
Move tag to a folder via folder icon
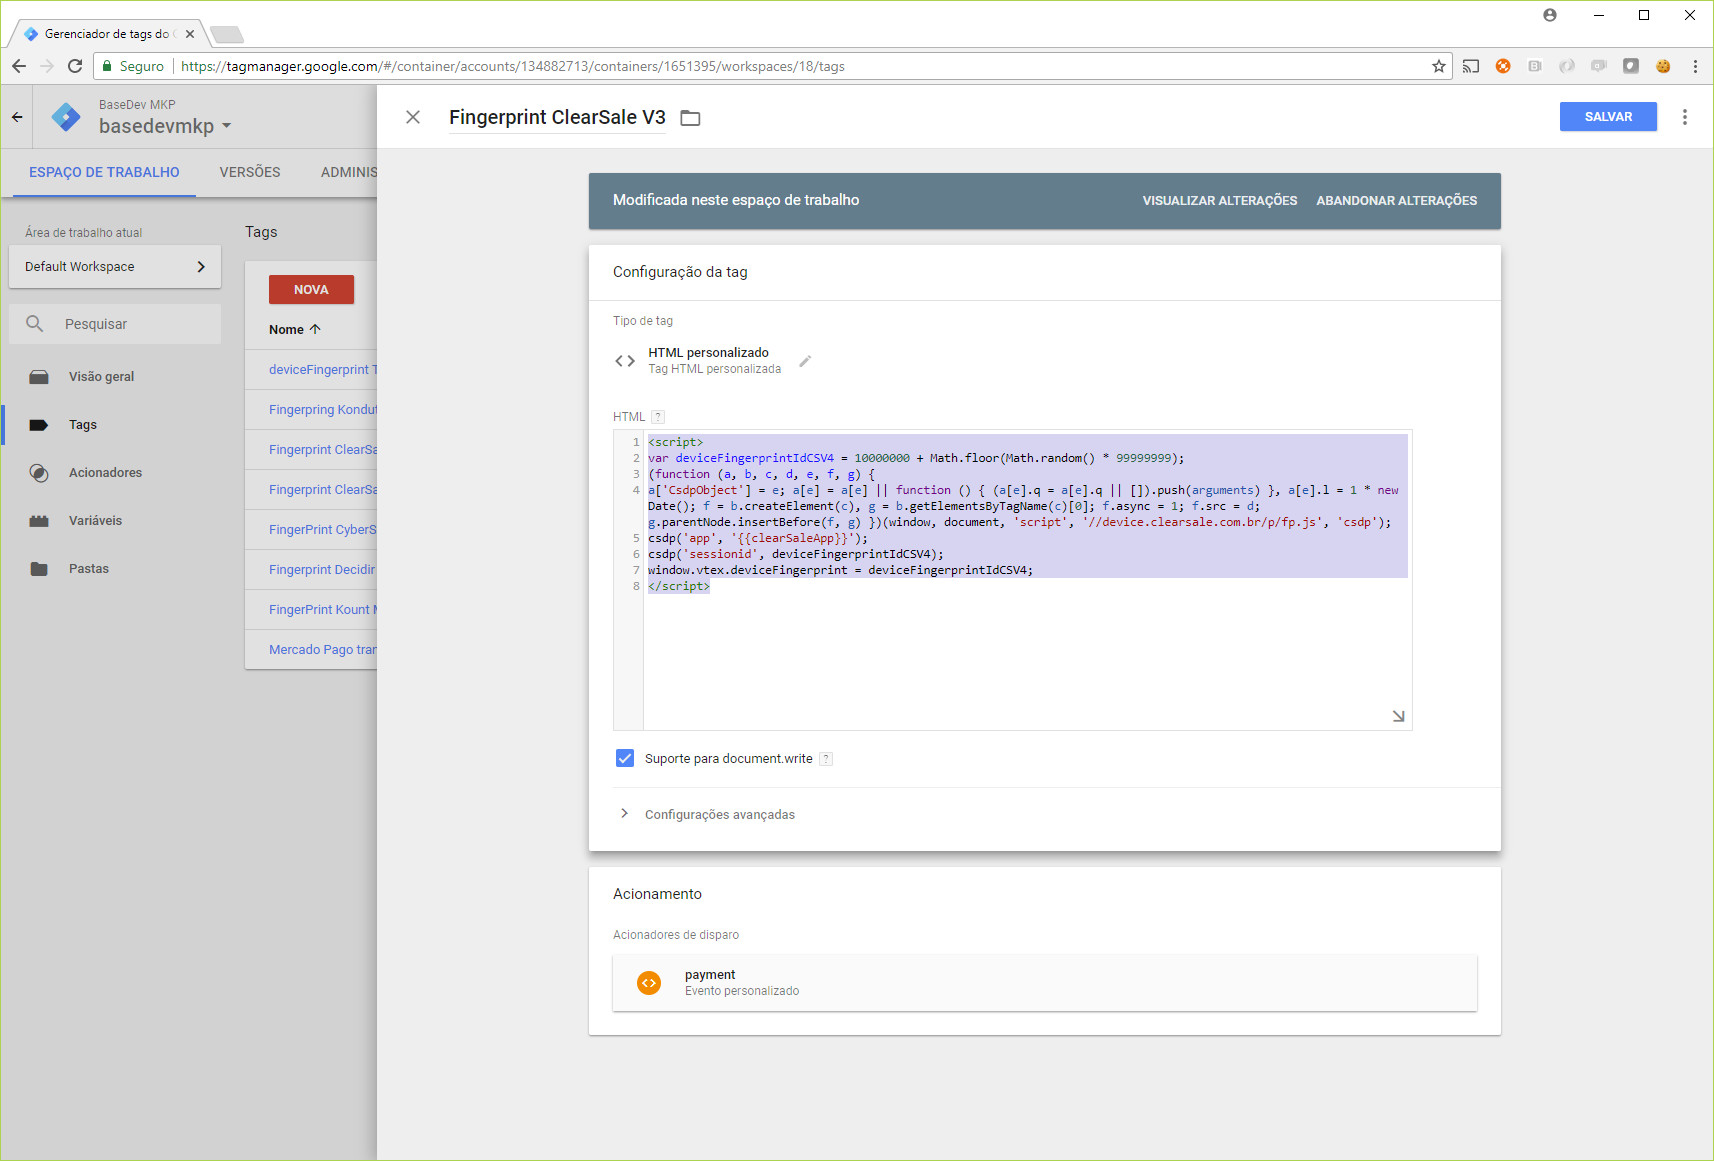coord(690,117)
